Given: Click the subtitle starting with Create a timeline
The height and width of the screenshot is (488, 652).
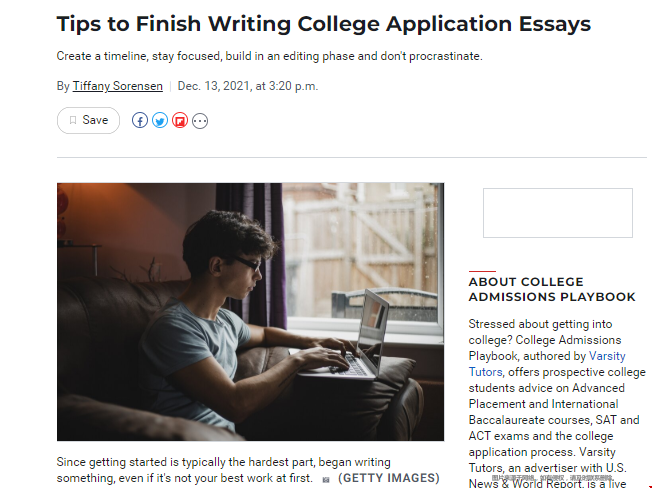Looking at the screenshot, I should point(269,56).
